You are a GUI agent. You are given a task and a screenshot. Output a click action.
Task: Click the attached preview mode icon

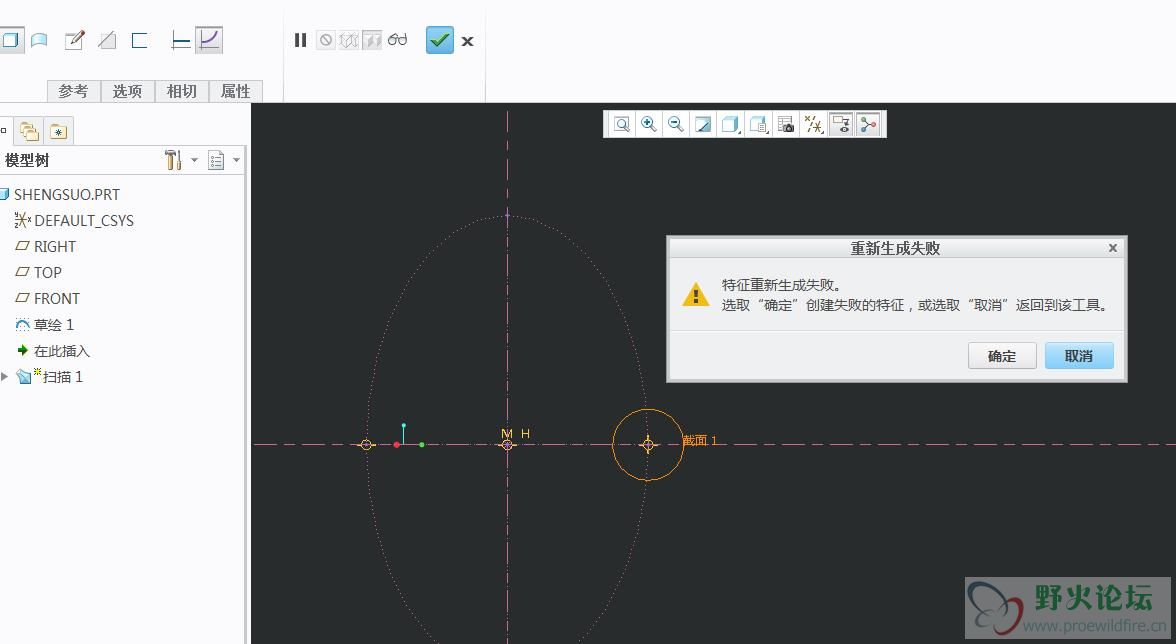372,40
